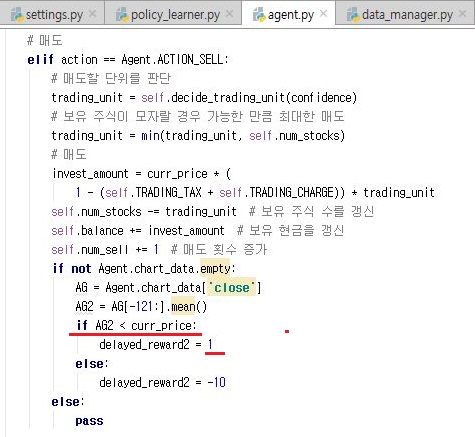Viewport: 475px width, 437px height.
Task: Click the line 'elif action == Agent.ACTION_SELL:'
Action: coord(128,60)
